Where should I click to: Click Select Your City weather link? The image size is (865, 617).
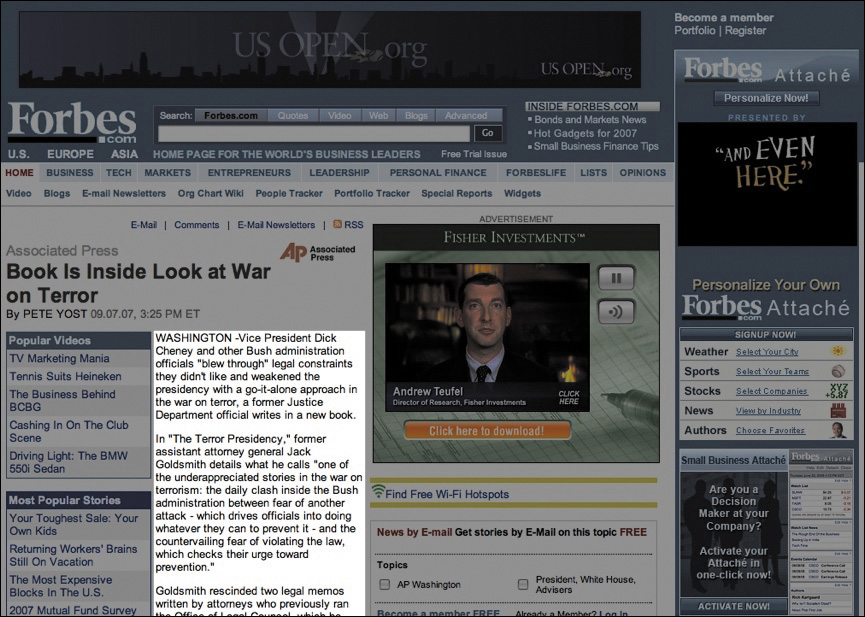(x=767, y=352)
